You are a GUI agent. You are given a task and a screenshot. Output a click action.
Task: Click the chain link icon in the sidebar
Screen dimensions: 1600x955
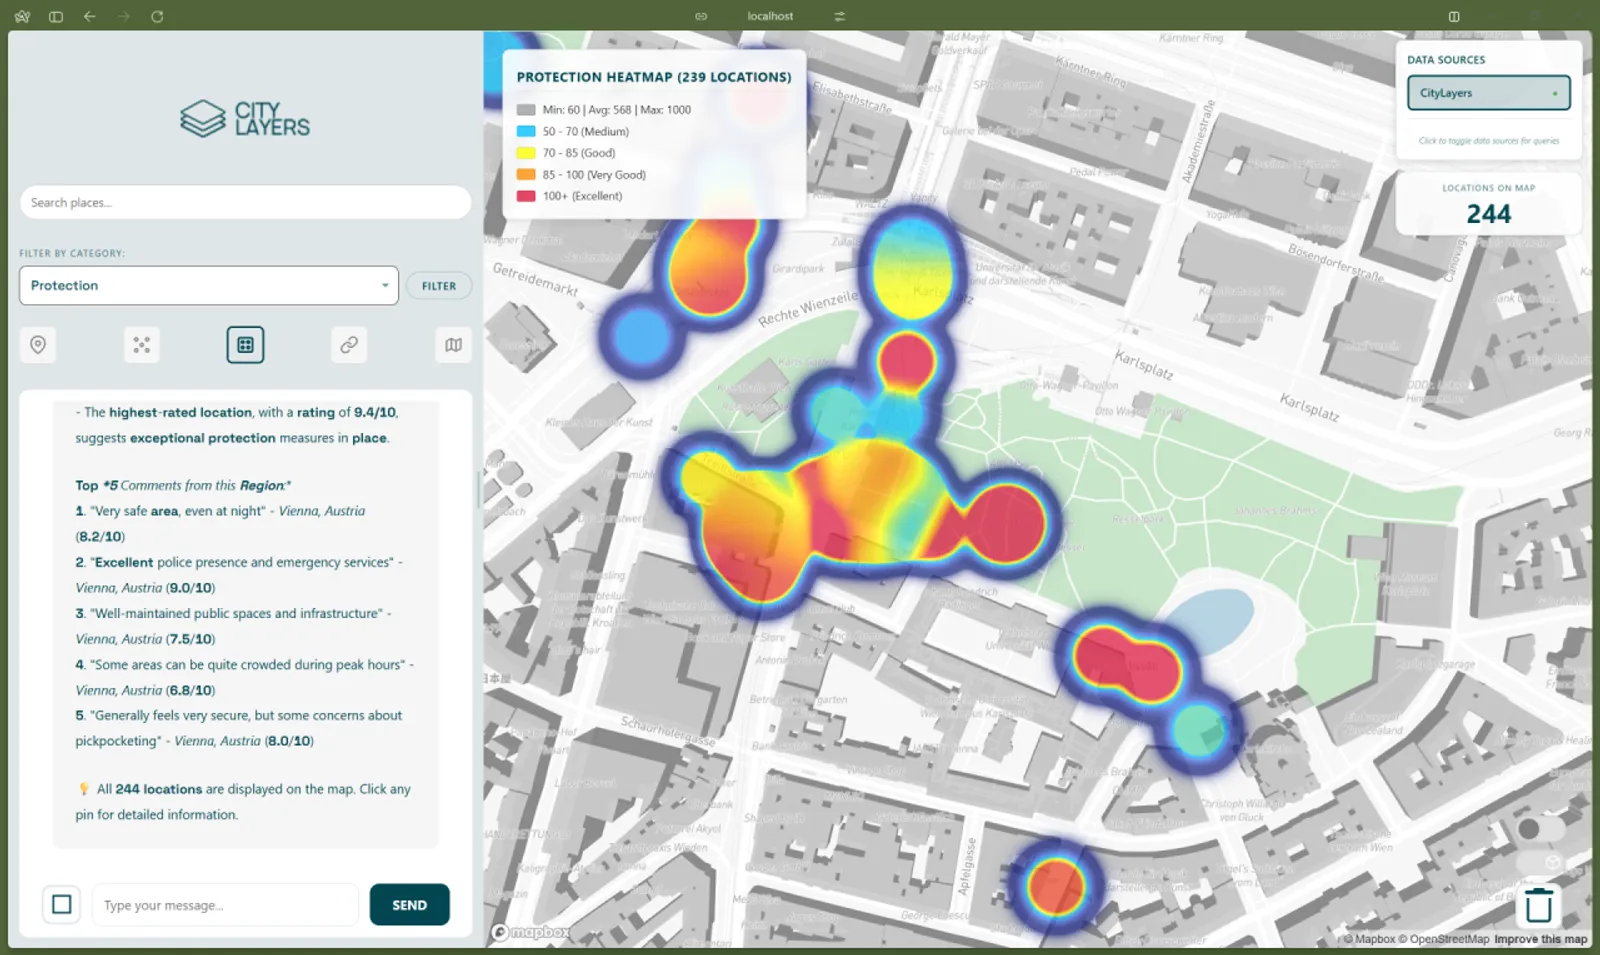(x=349, y=345)
